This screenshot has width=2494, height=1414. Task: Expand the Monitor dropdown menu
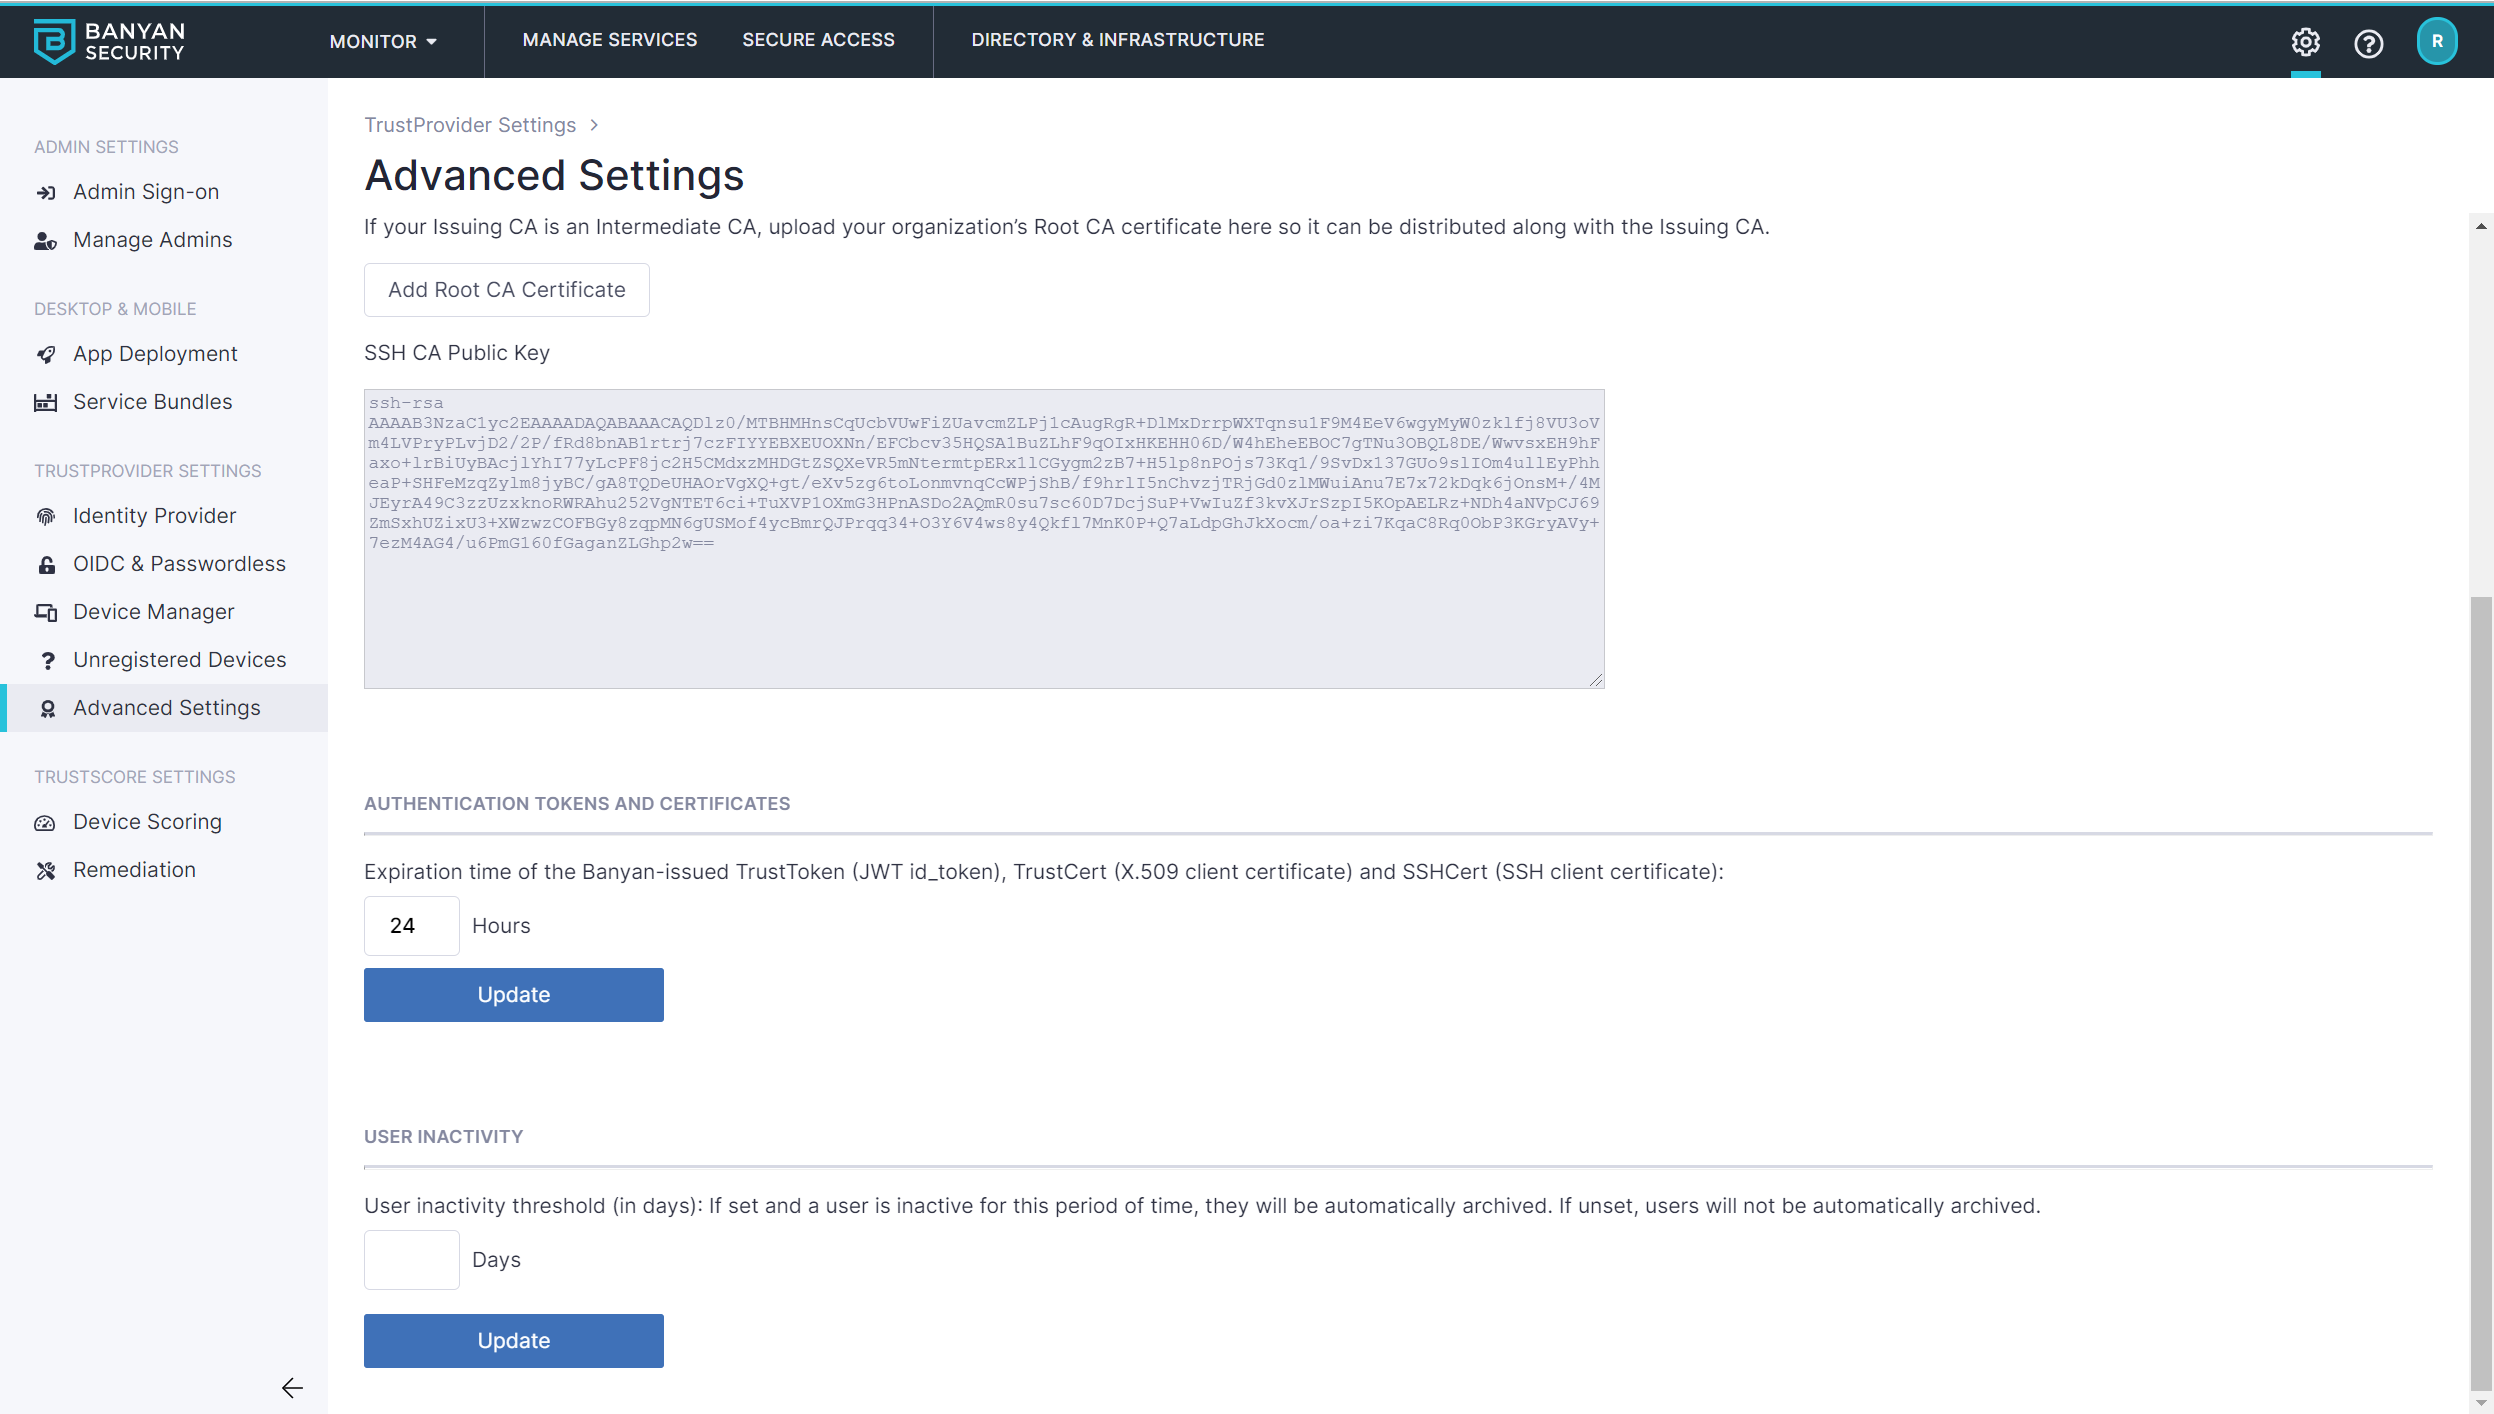click(383, 41)
